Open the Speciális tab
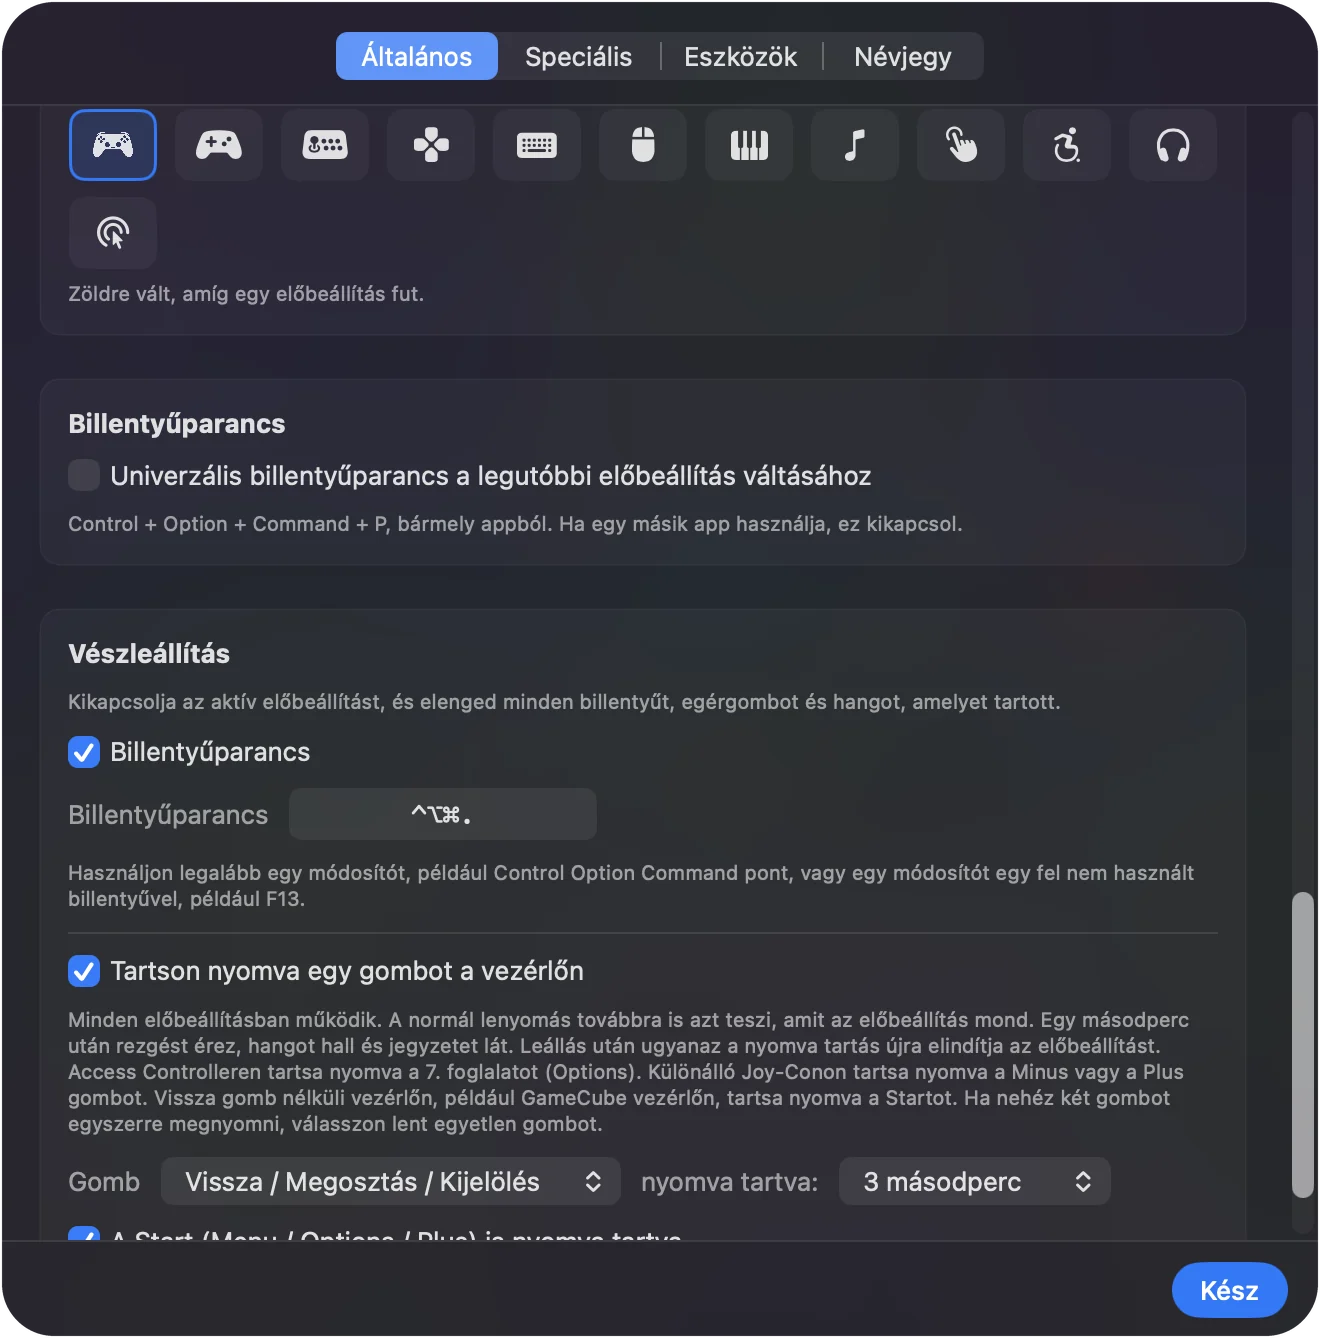1320x1338 pixels. [579, 56]
